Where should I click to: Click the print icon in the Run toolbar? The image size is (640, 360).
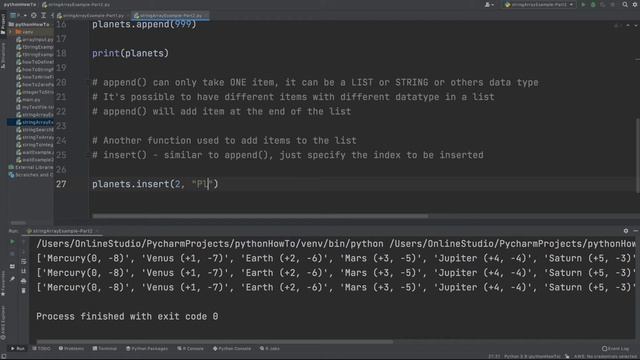(23, 281)
